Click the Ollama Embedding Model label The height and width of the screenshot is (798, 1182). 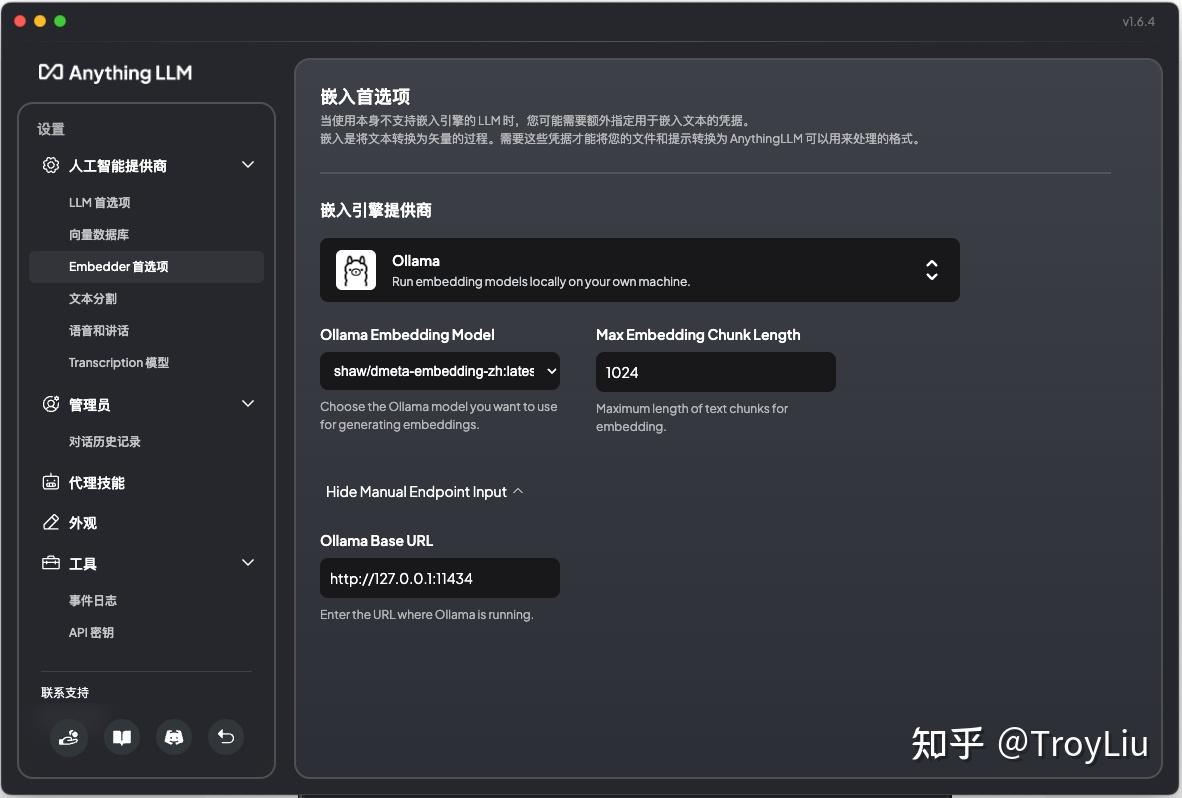click(x=407, y=335)
